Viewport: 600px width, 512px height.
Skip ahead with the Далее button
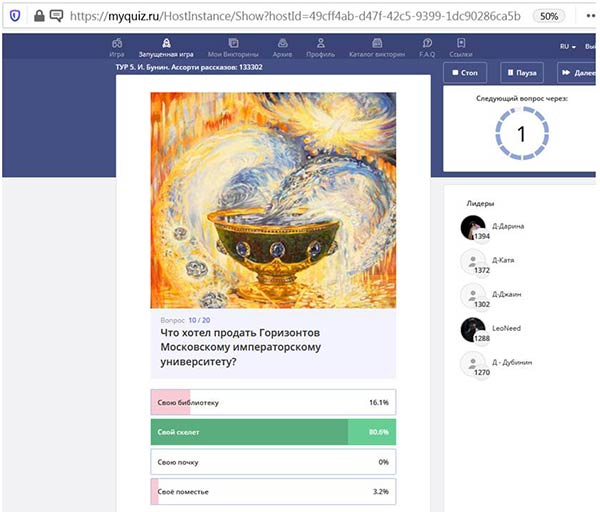577,73
